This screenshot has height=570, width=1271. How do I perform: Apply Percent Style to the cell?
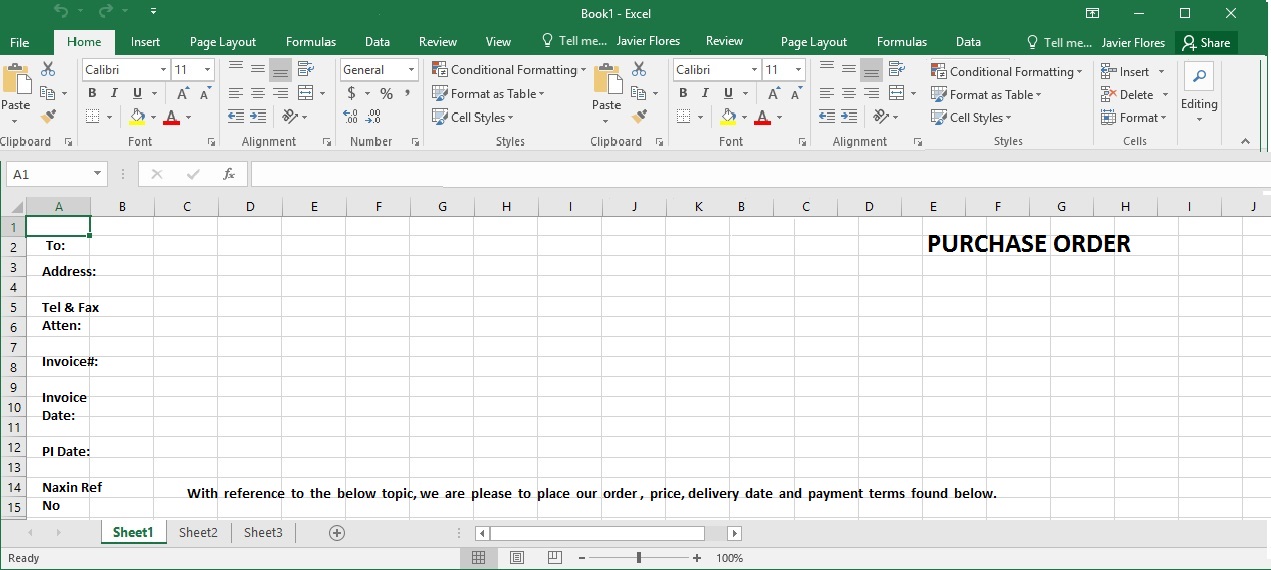click(x=386, y=93)
